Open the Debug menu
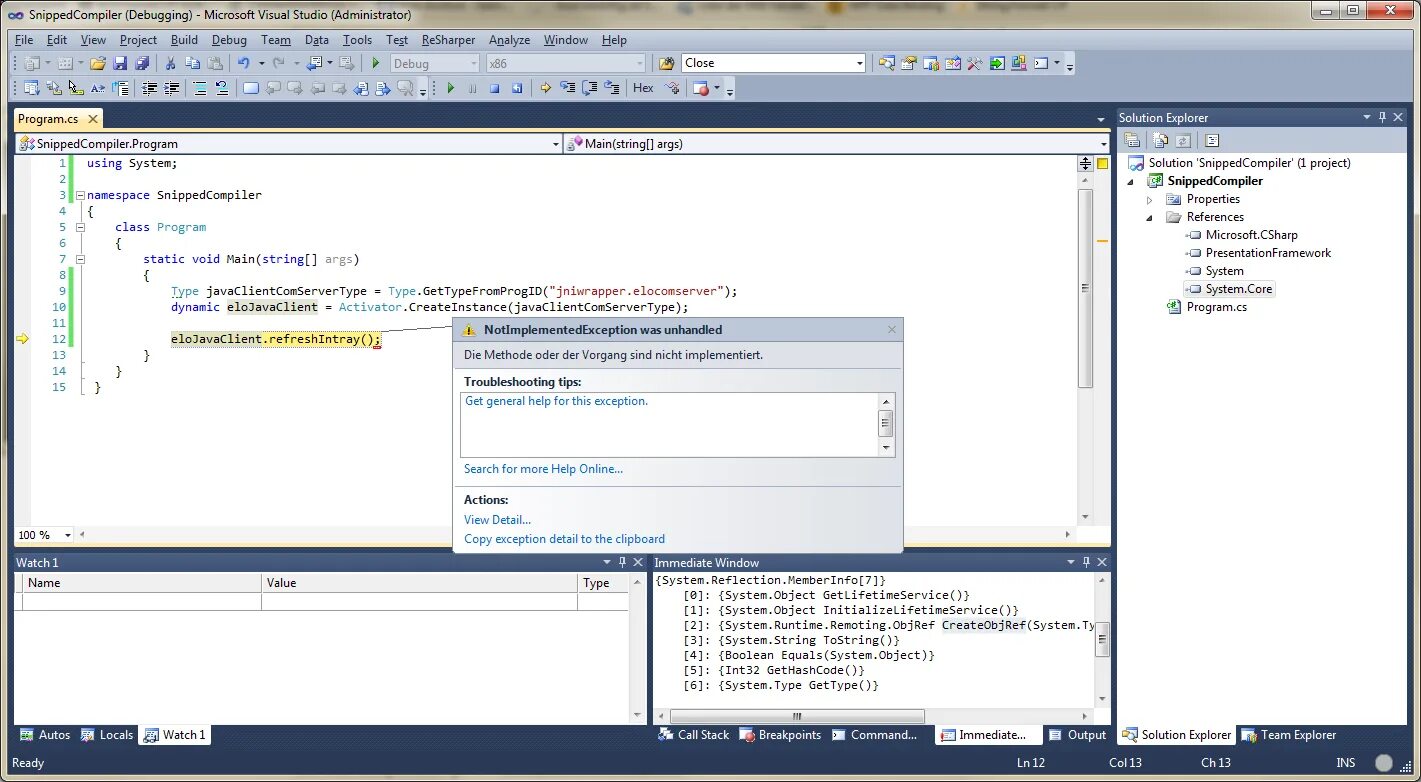 tap(229, 40)
